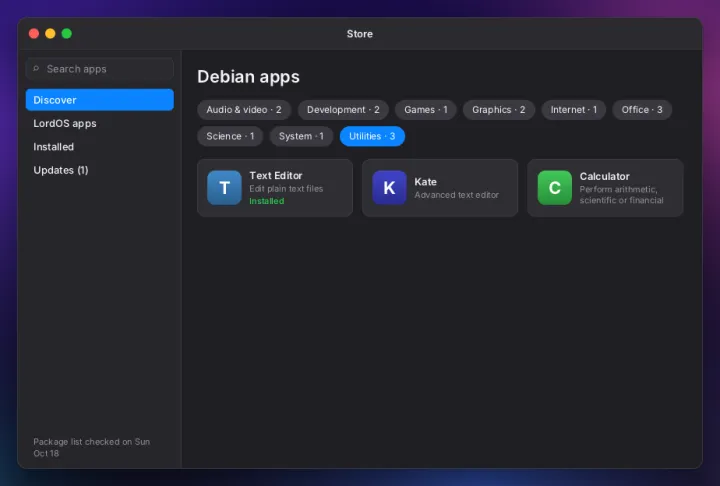This screenshot has height=486, width=720.
Task: Filter by Office category chip
Action: pyautogui.click(x=642, y=110)
